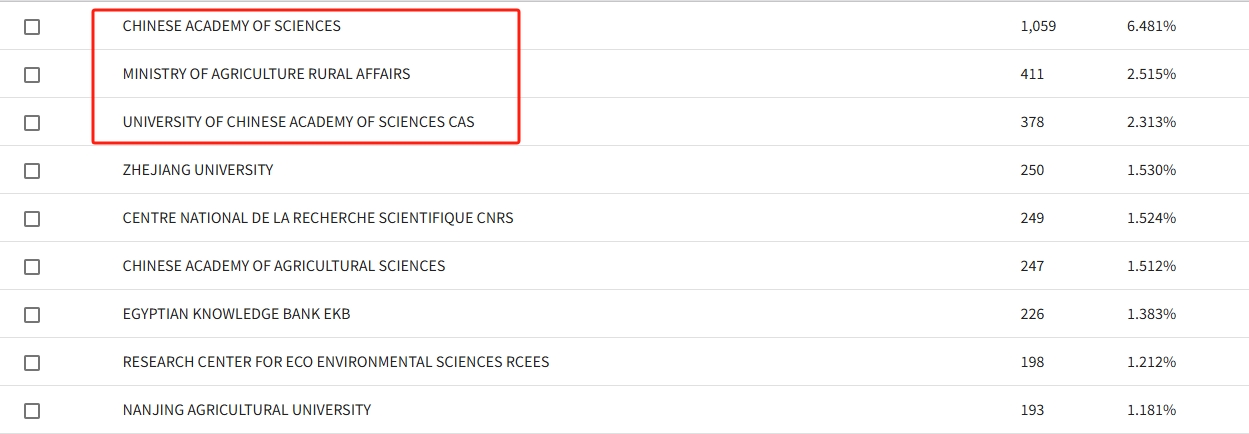The image size is (1249, 434).
Task: Tick Chinese Academy of Agricultural Sciences checkbox
Action: pos(32,267)
